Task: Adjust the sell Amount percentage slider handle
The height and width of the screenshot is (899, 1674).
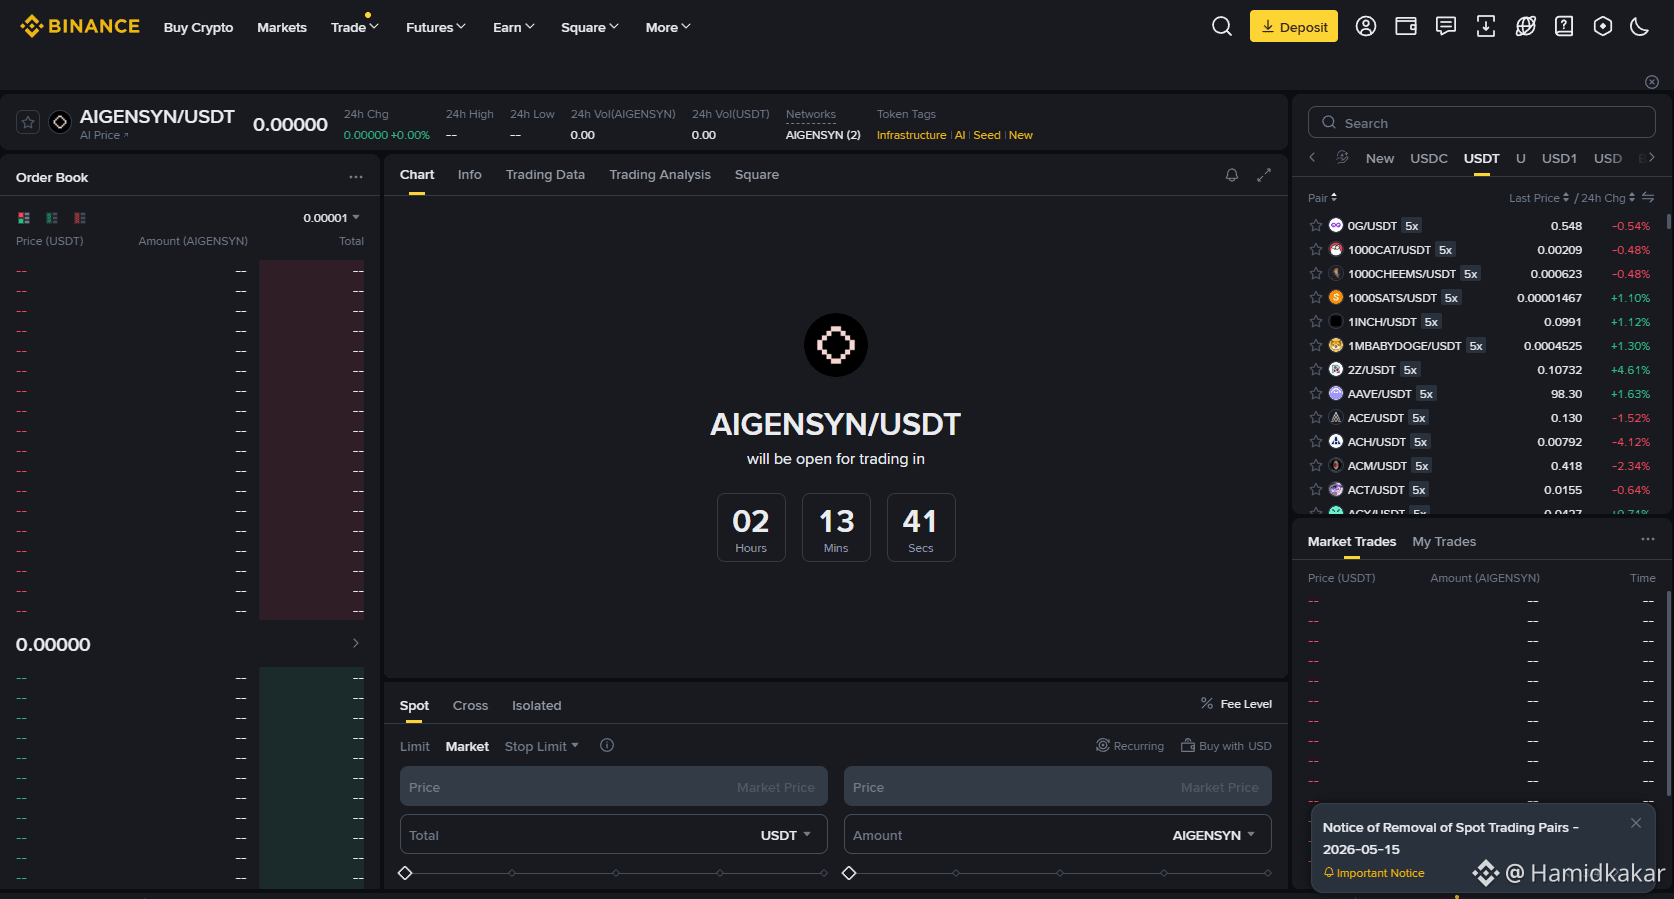Action: (849, 873)
